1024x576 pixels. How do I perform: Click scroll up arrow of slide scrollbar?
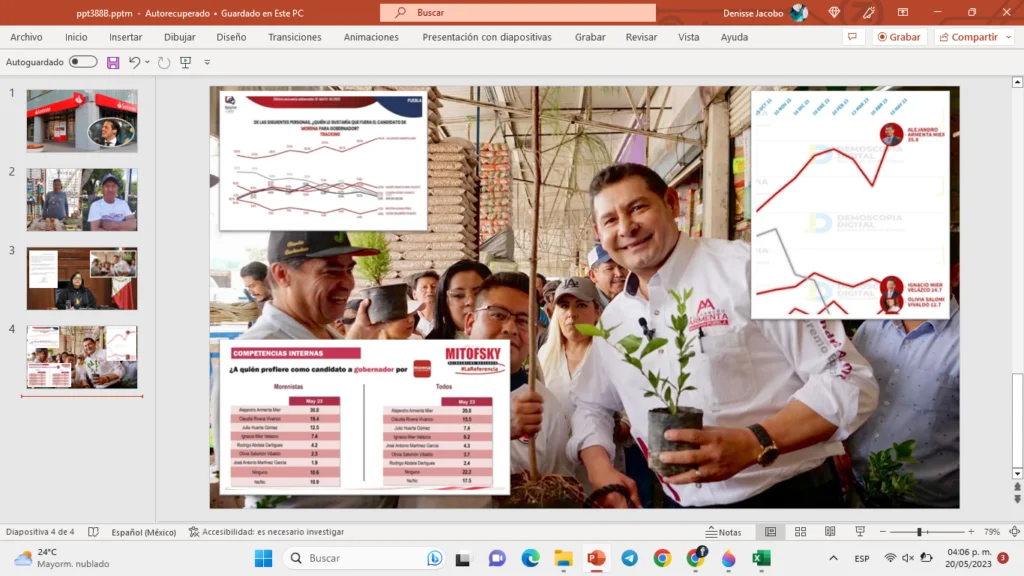1017,82
